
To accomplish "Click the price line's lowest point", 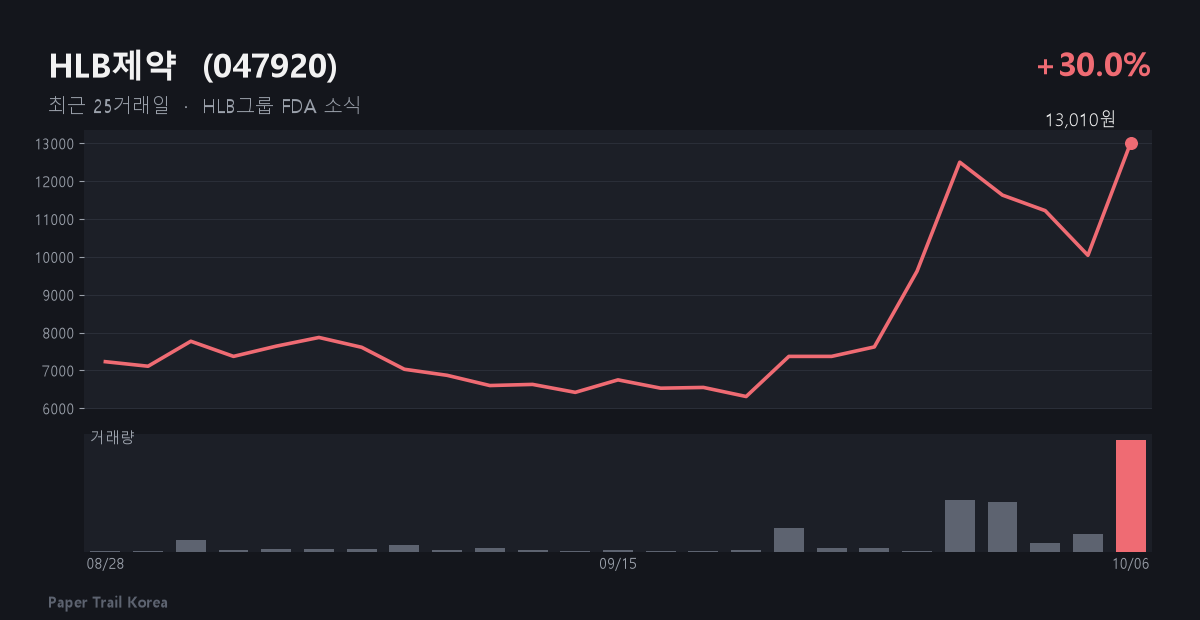I will coord(746,396).
